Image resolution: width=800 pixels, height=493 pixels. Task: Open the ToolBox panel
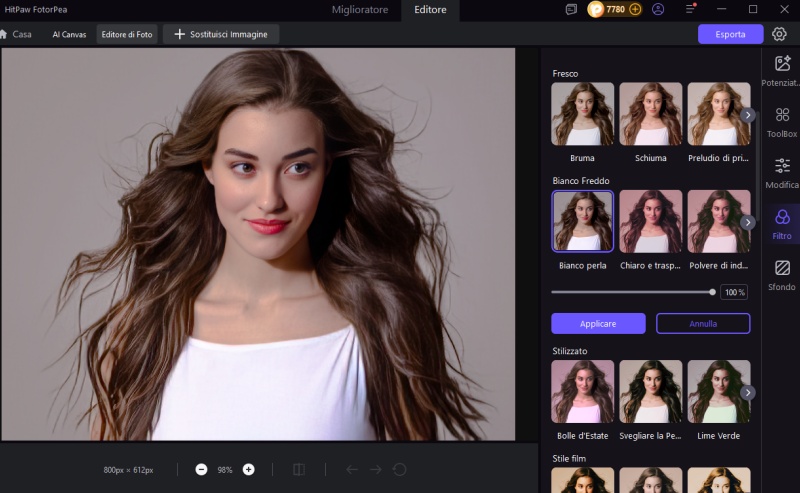782,122
